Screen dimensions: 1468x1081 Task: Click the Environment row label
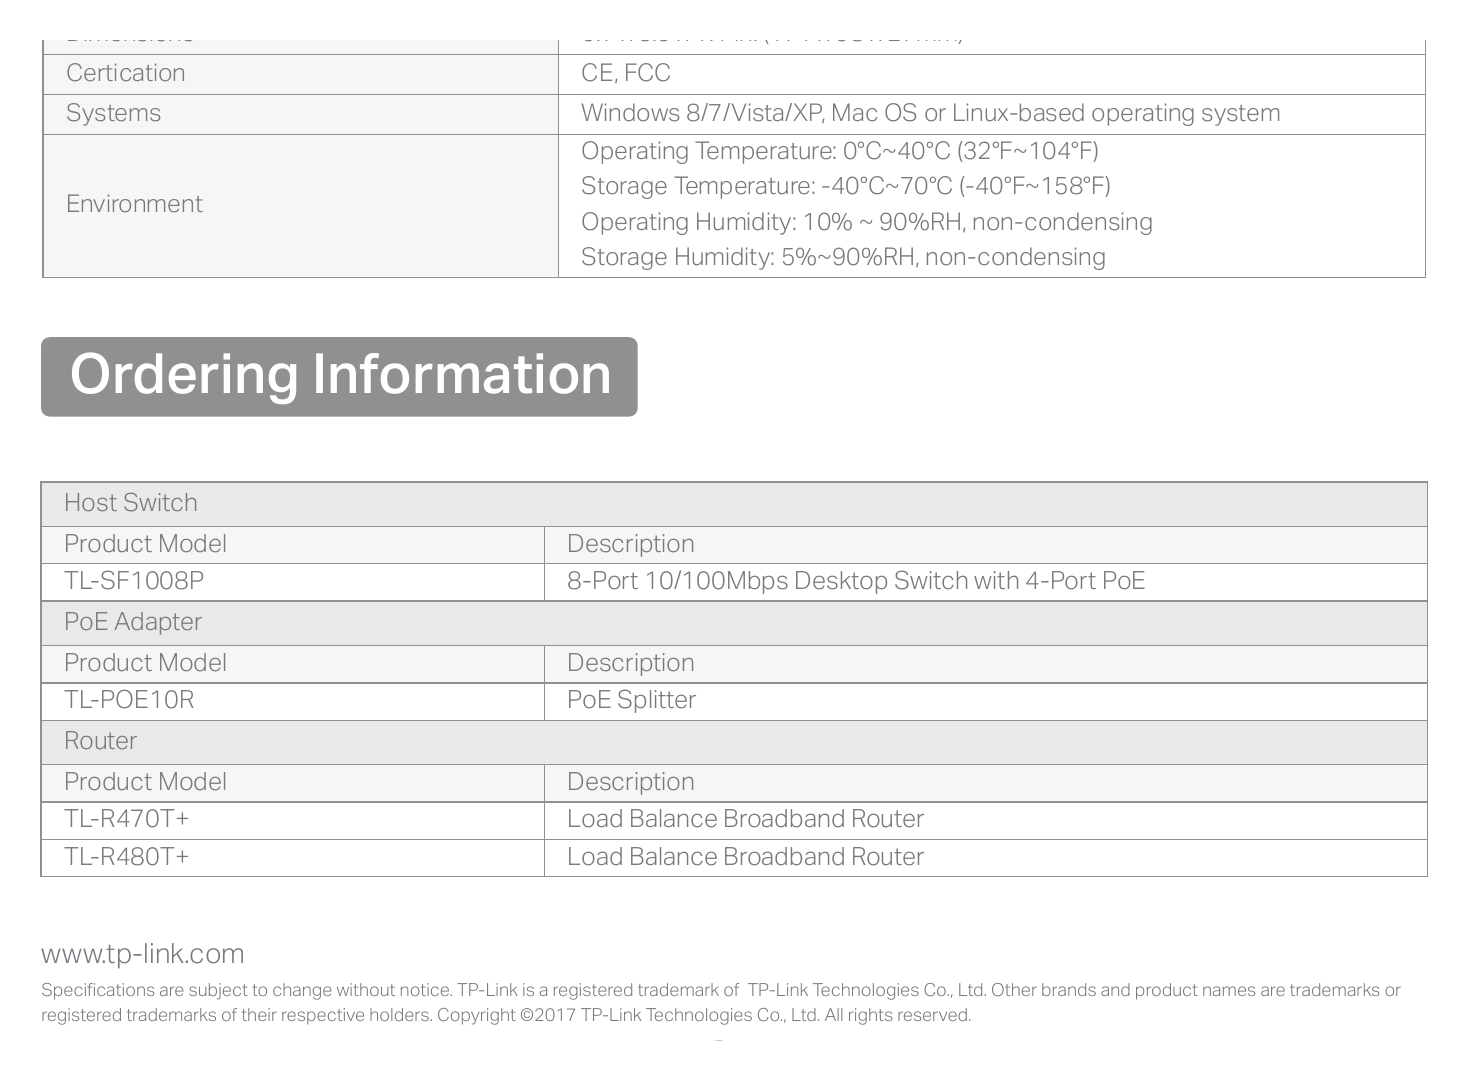134,204
